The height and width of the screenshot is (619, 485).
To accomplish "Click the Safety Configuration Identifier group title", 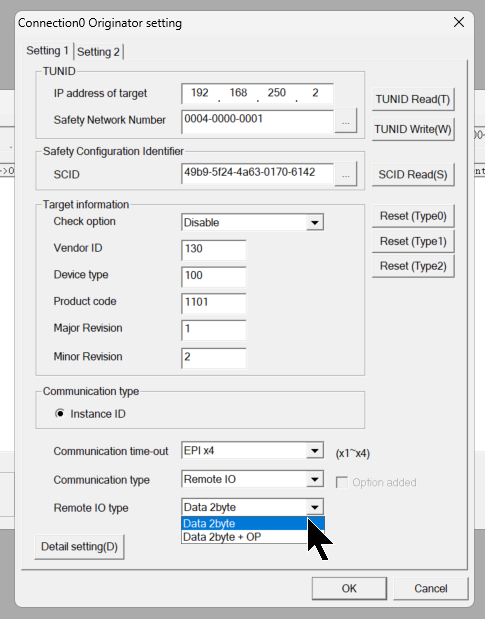I will coord(113,151).
